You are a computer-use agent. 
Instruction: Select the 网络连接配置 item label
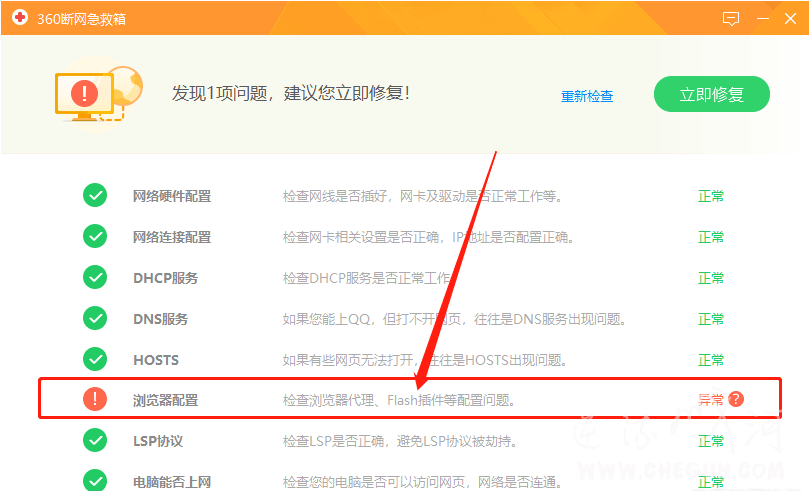click(x=172, y=237)
